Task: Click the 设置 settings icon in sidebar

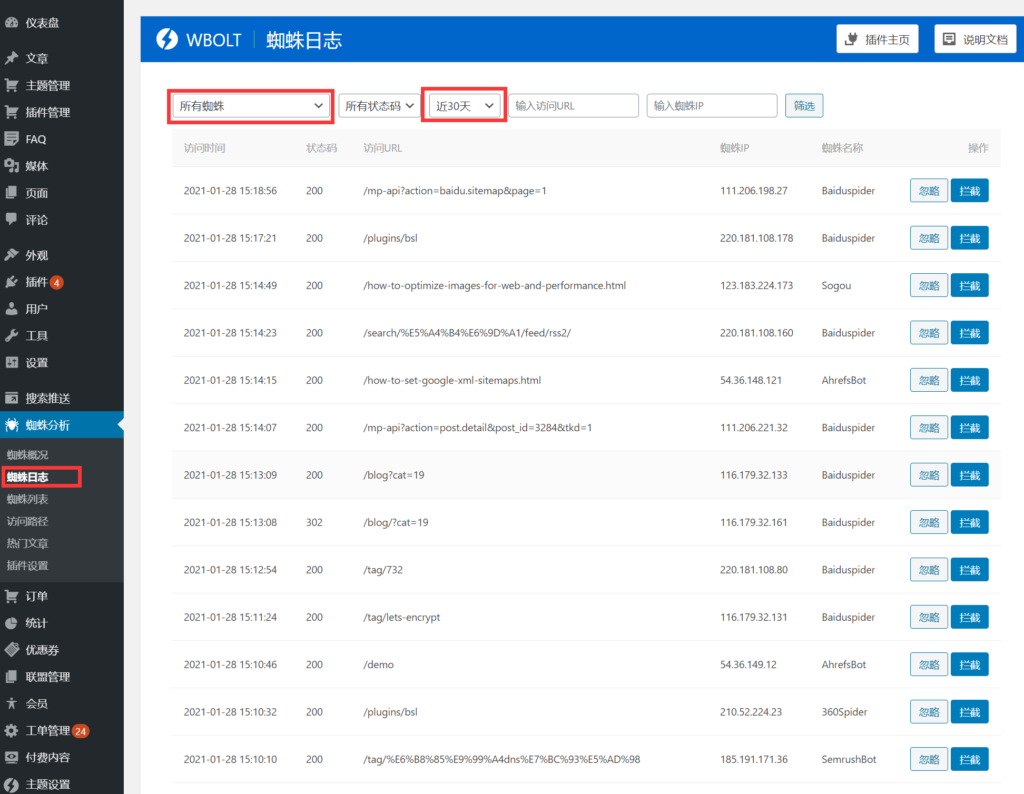Action: (x=11, y=363)
